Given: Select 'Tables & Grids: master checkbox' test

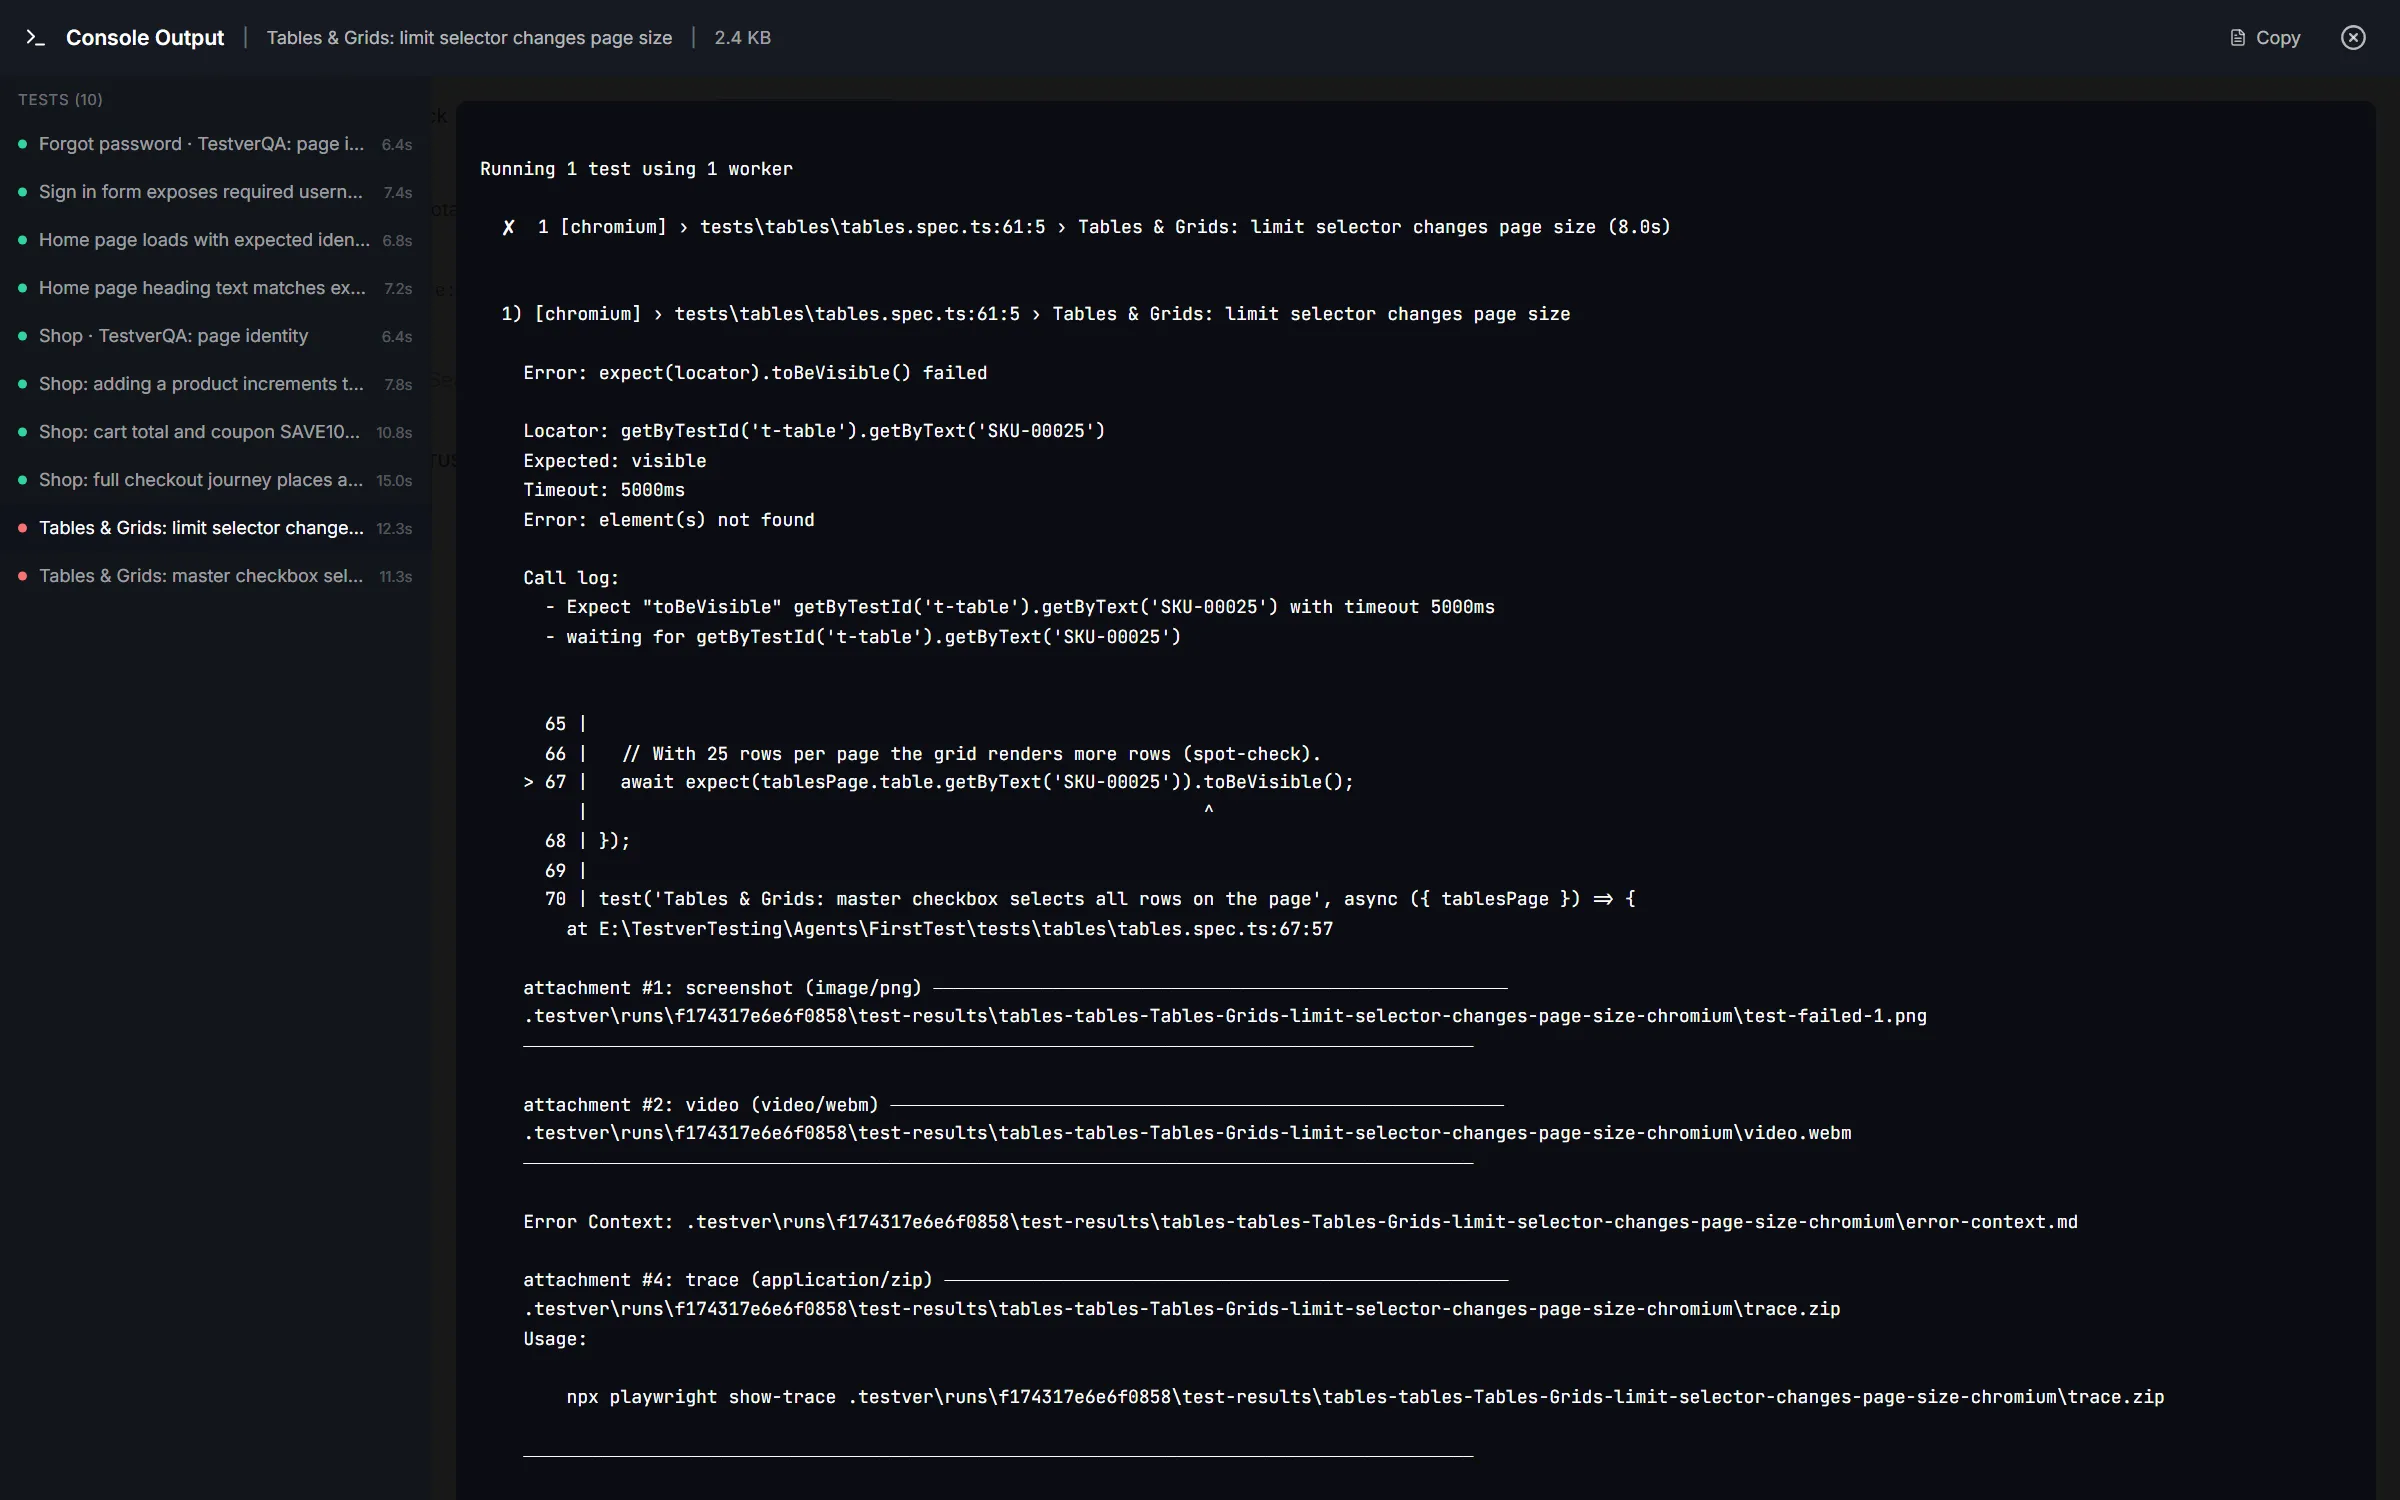Looking at the screenshot, I should pos(215,576).
